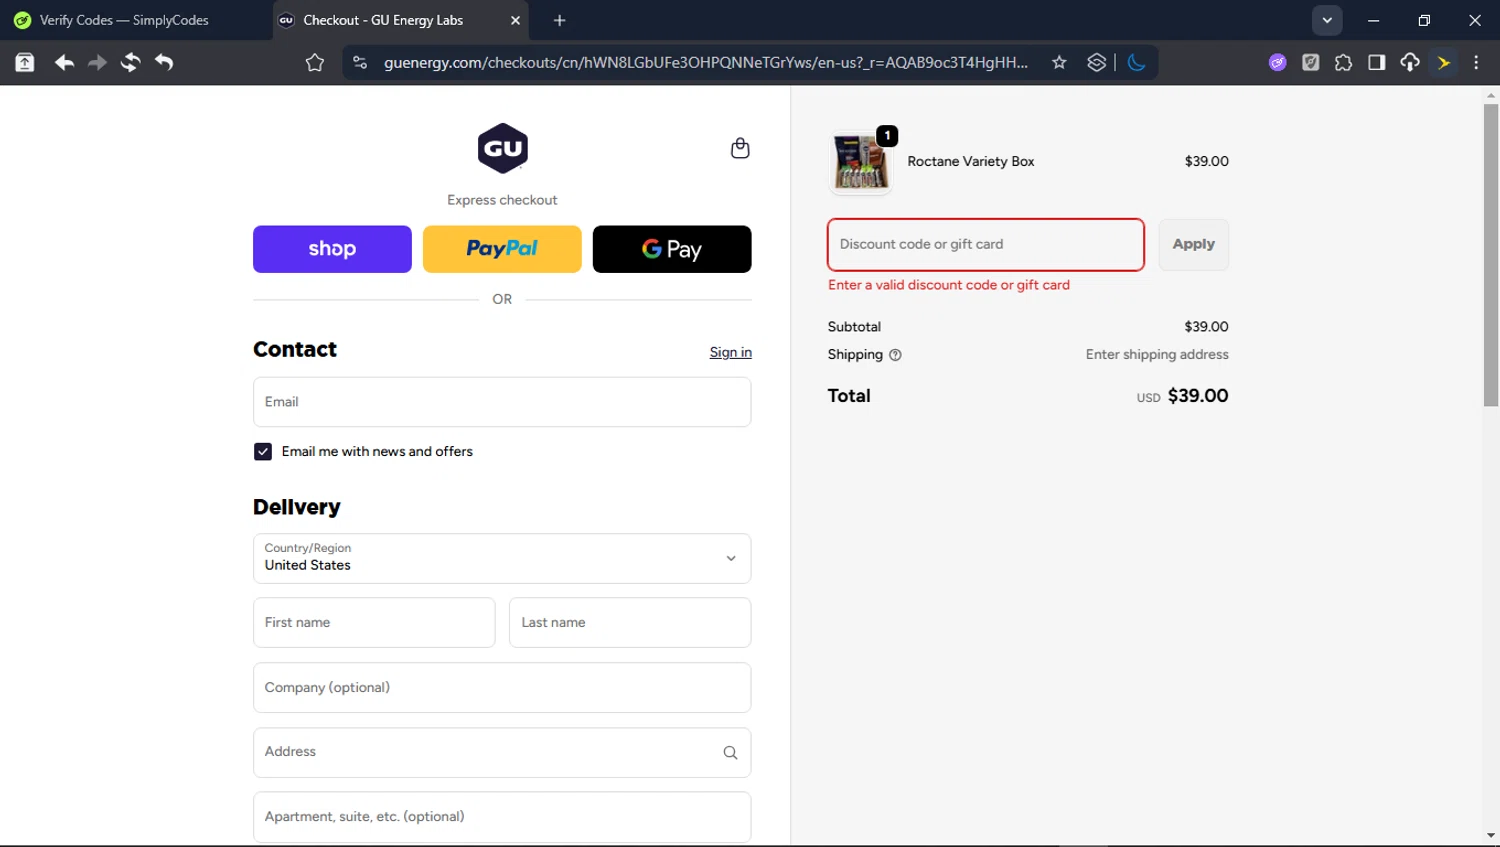
Task: Open a new browser tab
Action: coord(559,20)
